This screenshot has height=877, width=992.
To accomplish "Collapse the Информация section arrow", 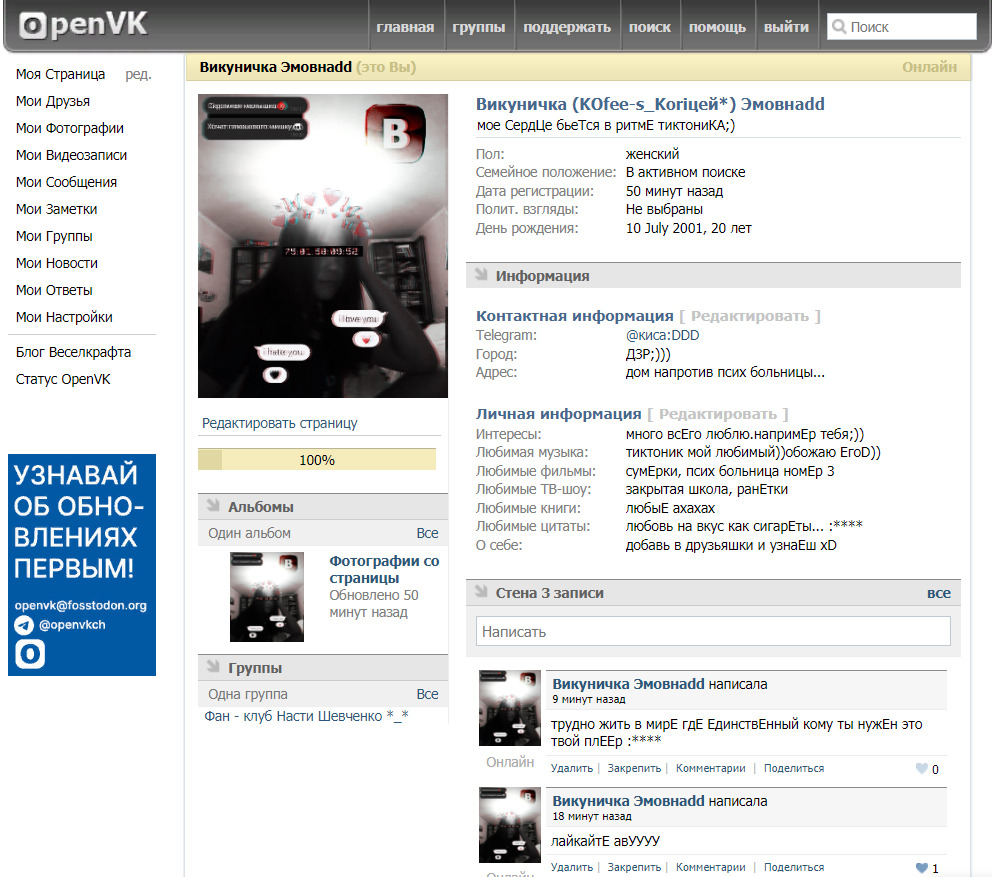I will coord(481,275).
